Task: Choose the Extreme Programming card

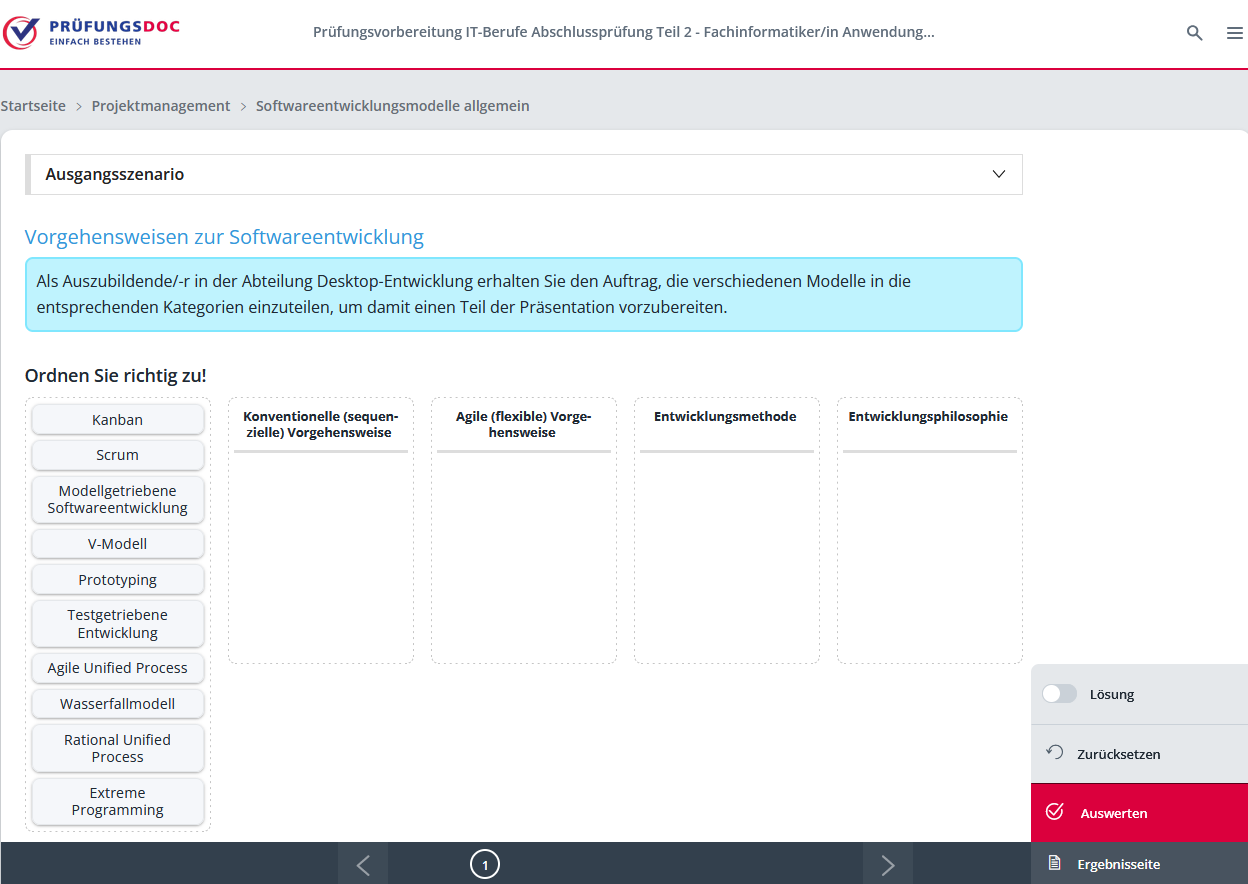Action: click(x=118, y=802)
